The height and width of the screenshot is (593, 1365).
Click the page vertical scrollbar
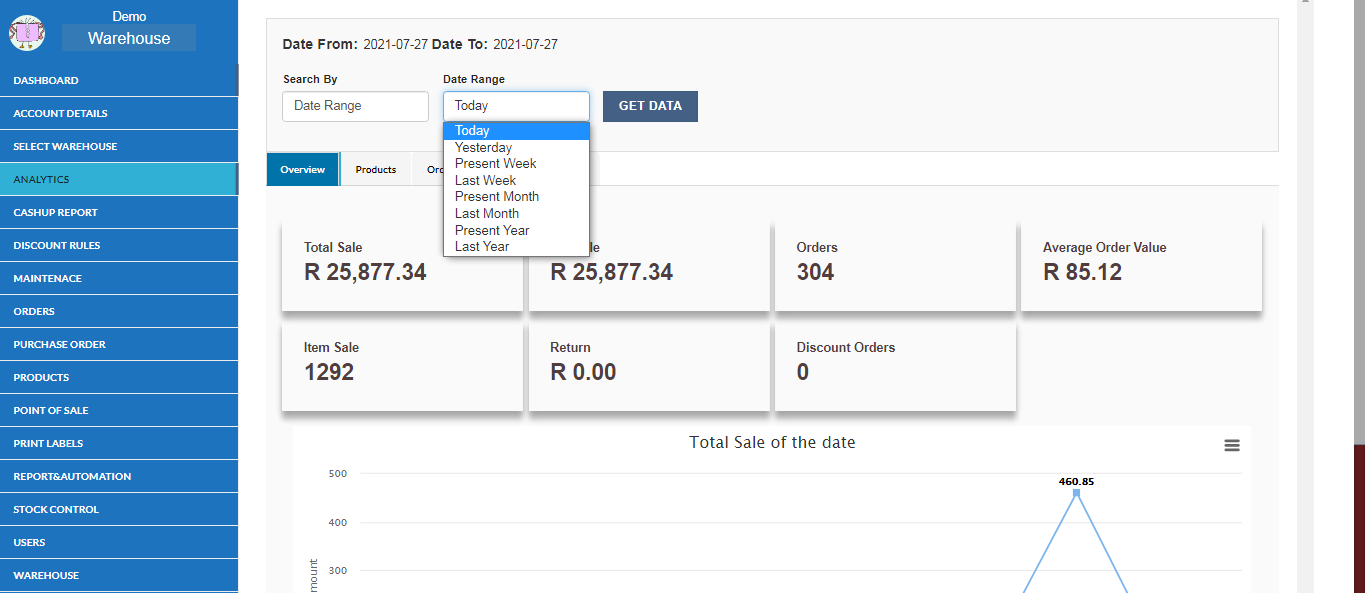point(1305,300)
